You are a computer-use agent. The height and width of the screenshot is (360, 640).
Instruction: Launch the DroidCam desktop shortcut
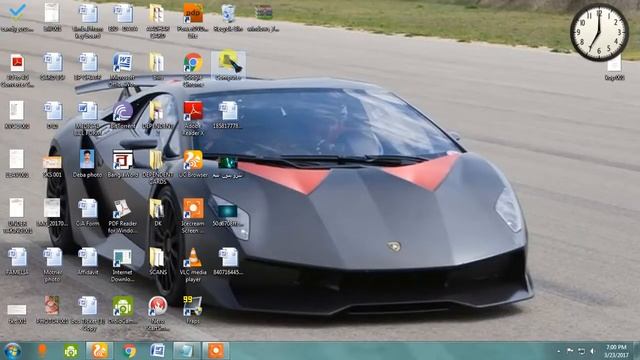tap(122, 310)
